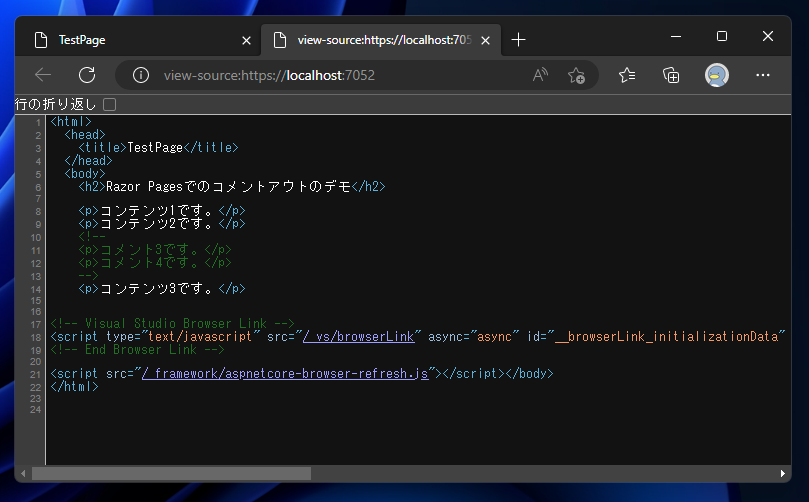Click the scrollbar left arrow
This screenshot has width=809, height=502.
point(23,473)
